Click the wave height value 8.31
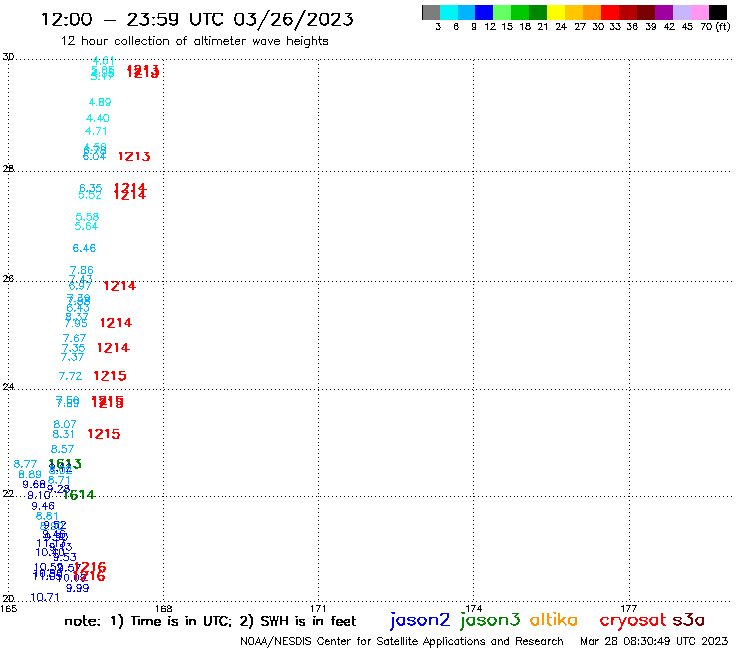 click(x=63, y=434)
